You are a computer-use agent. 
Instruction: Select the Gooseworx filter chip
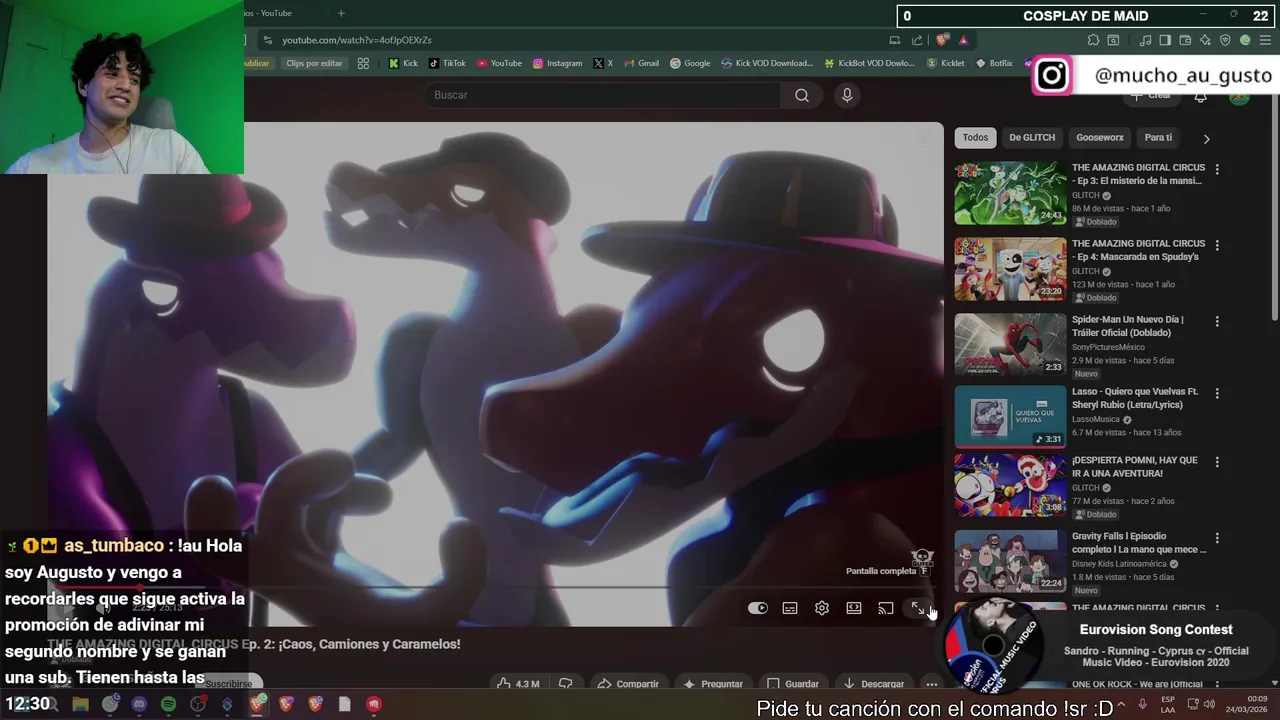[x=1100, y=138]
